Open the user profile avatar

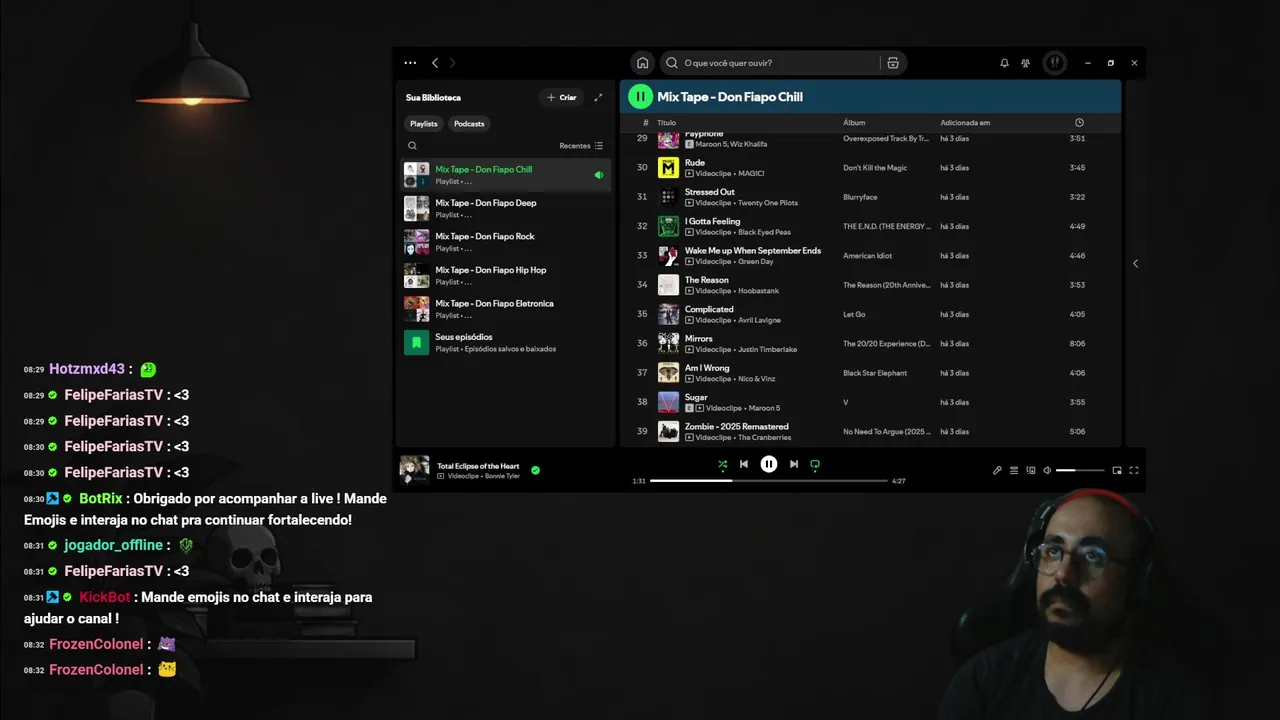(1054, 63)
